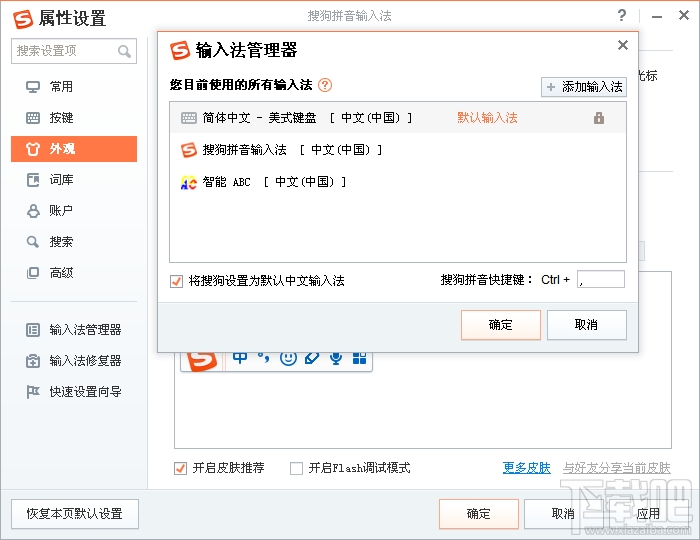This screenshot has width=700, height=540.
Task: Click the pen handwriting icon on preview bar
Action: pyautogui.click(x=312, y=358)
